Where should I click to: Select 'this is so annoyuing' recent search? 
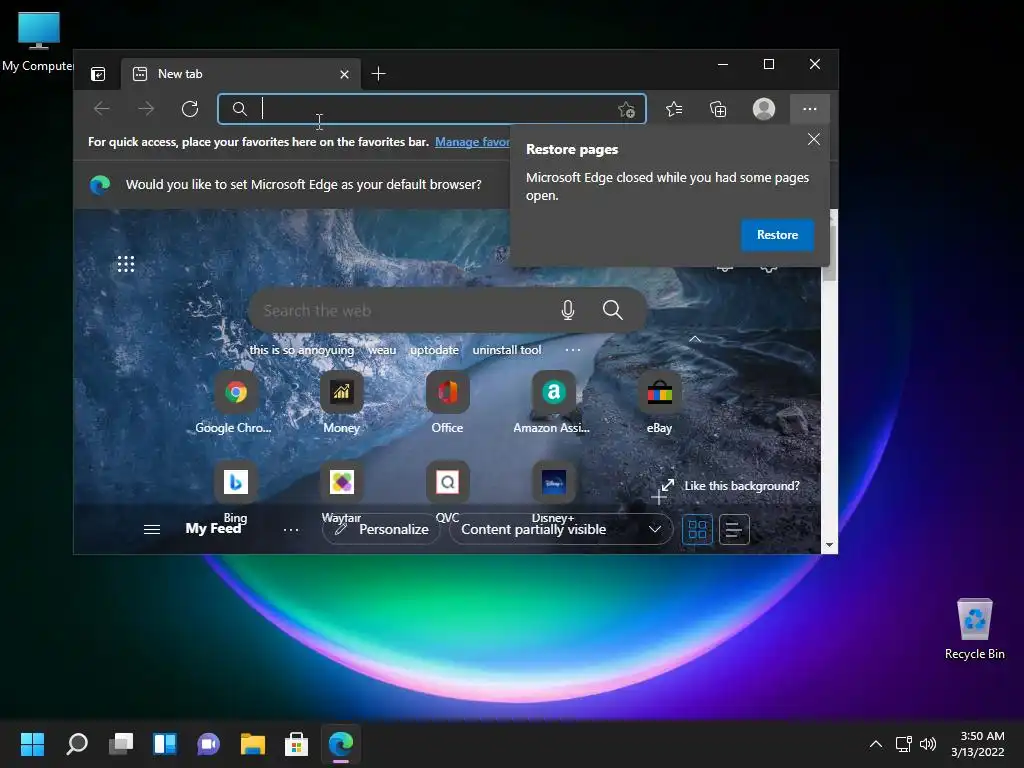point(302,350)
